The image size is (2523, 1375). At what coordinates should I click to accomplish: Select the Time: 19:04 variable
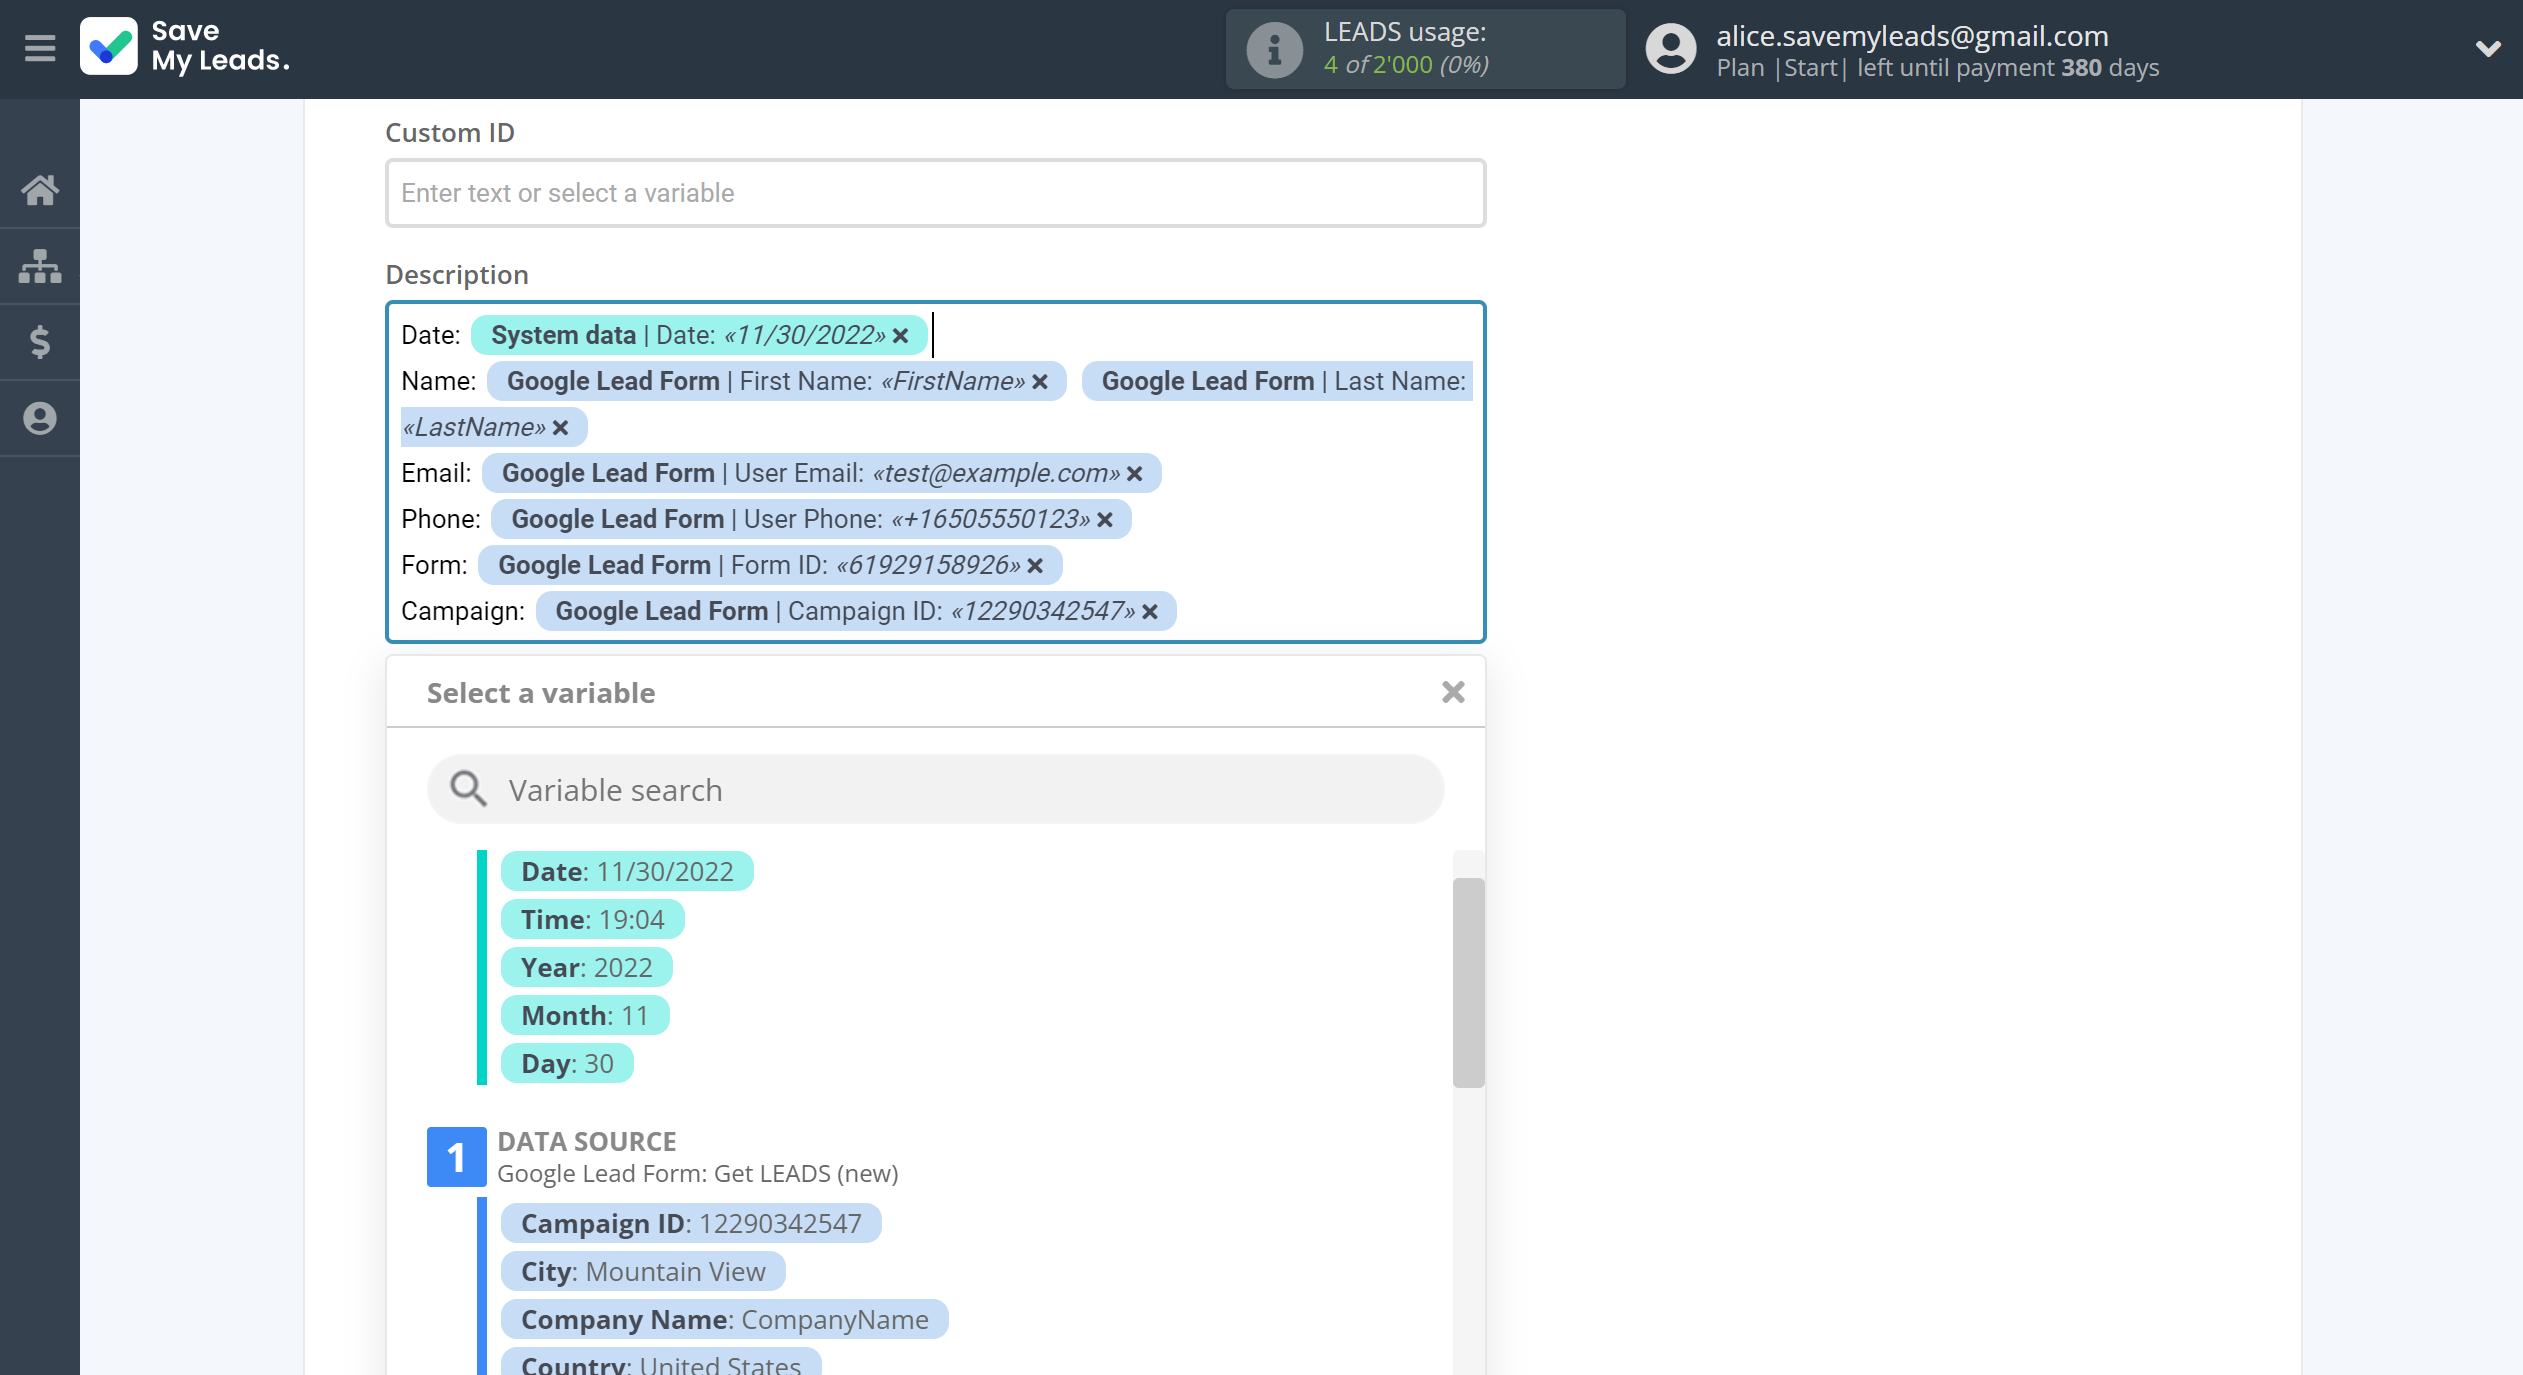point(592,919)
